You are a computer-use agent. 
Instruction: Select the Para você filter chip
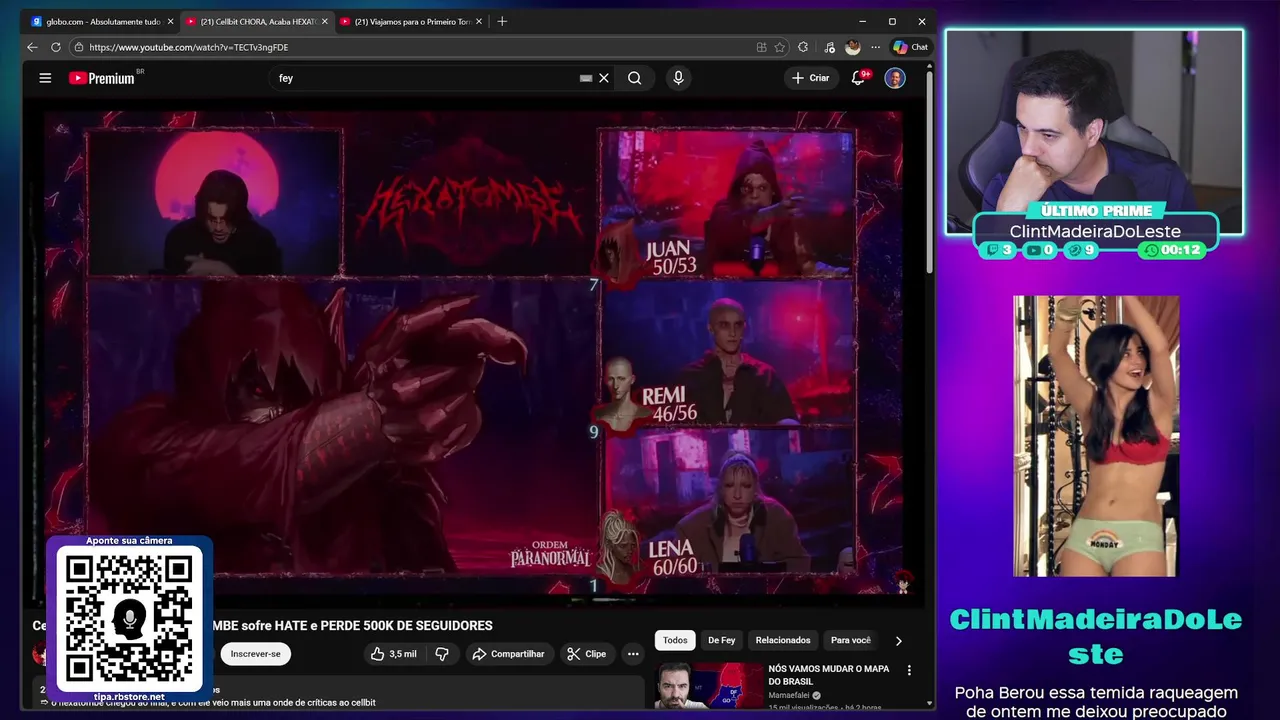[x=851, y=640]
